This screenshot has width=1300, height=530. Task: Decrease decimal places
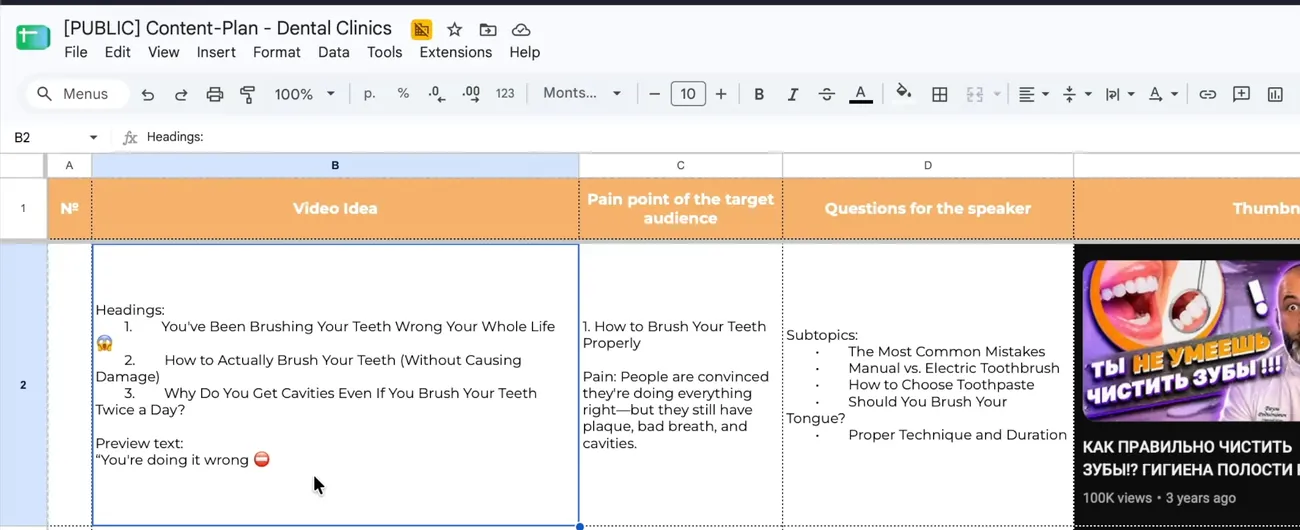[x=436, y=94]
